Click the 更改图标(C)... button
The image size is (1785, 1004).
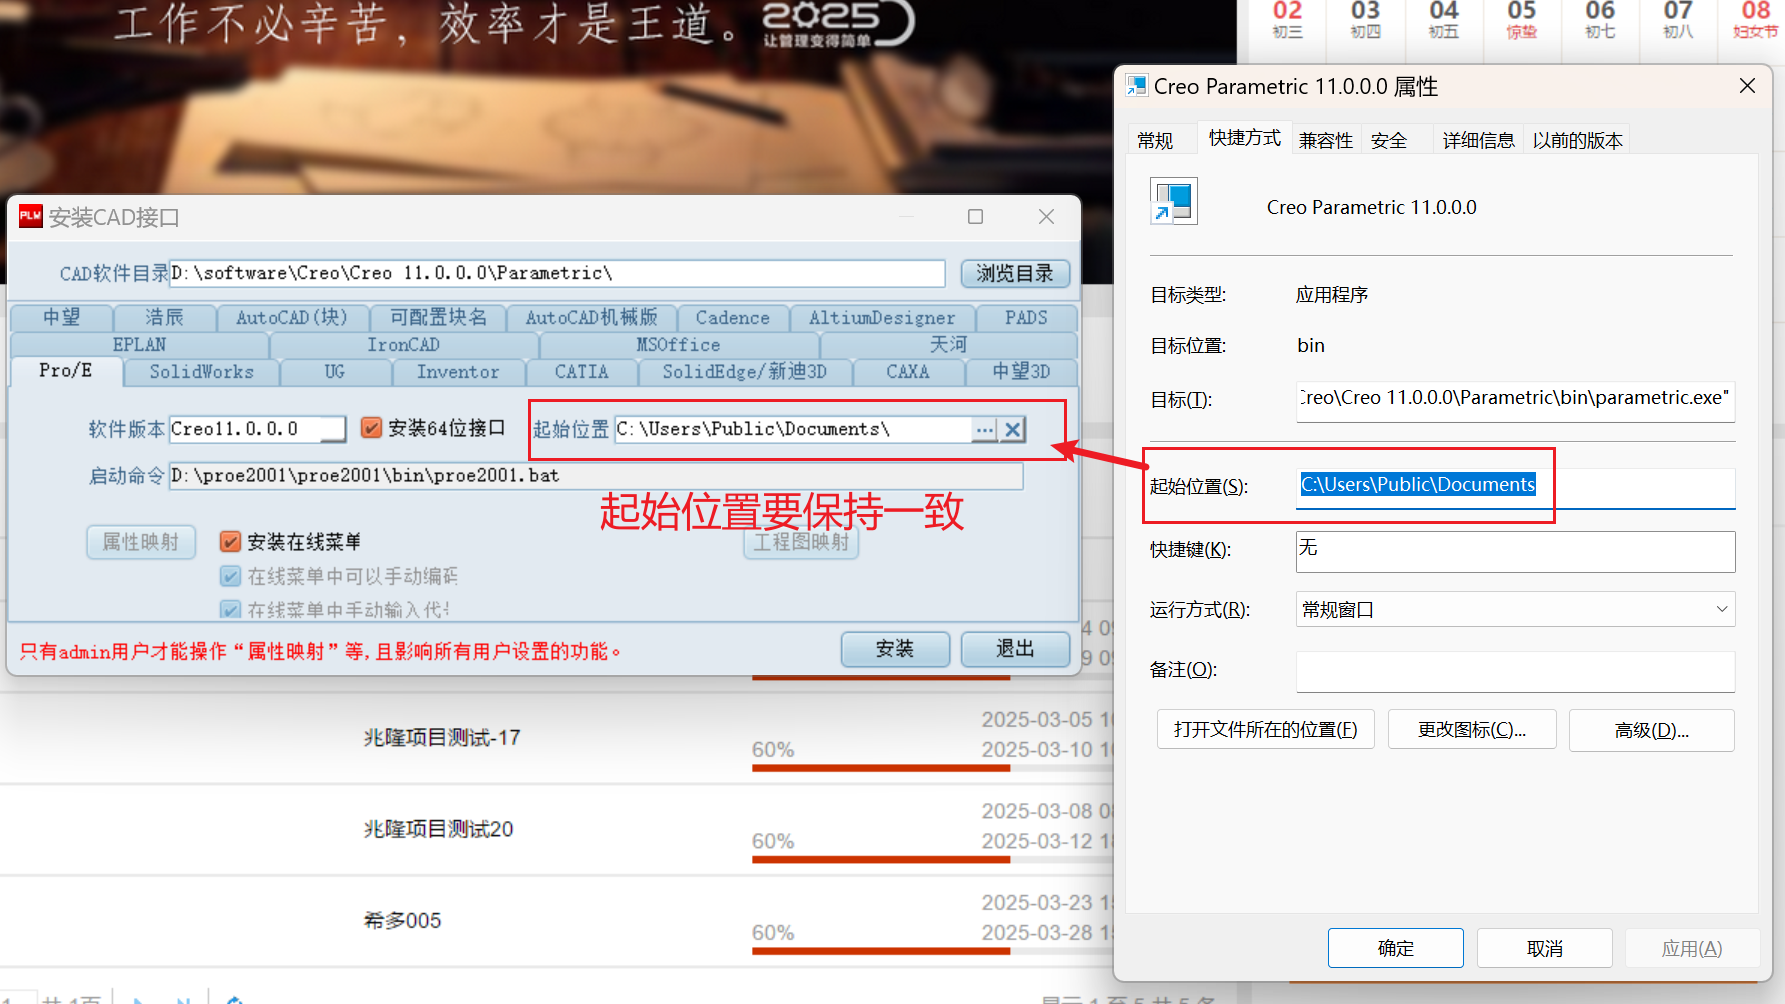(x=1472, y=730)
